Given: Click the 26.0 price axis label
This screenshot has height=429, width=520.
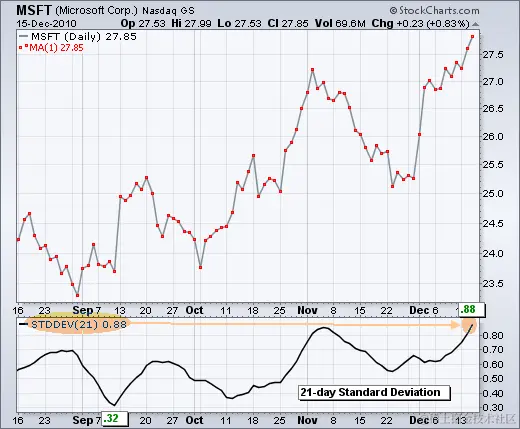Looking at the screenshot, I should (x=493, y=137).
